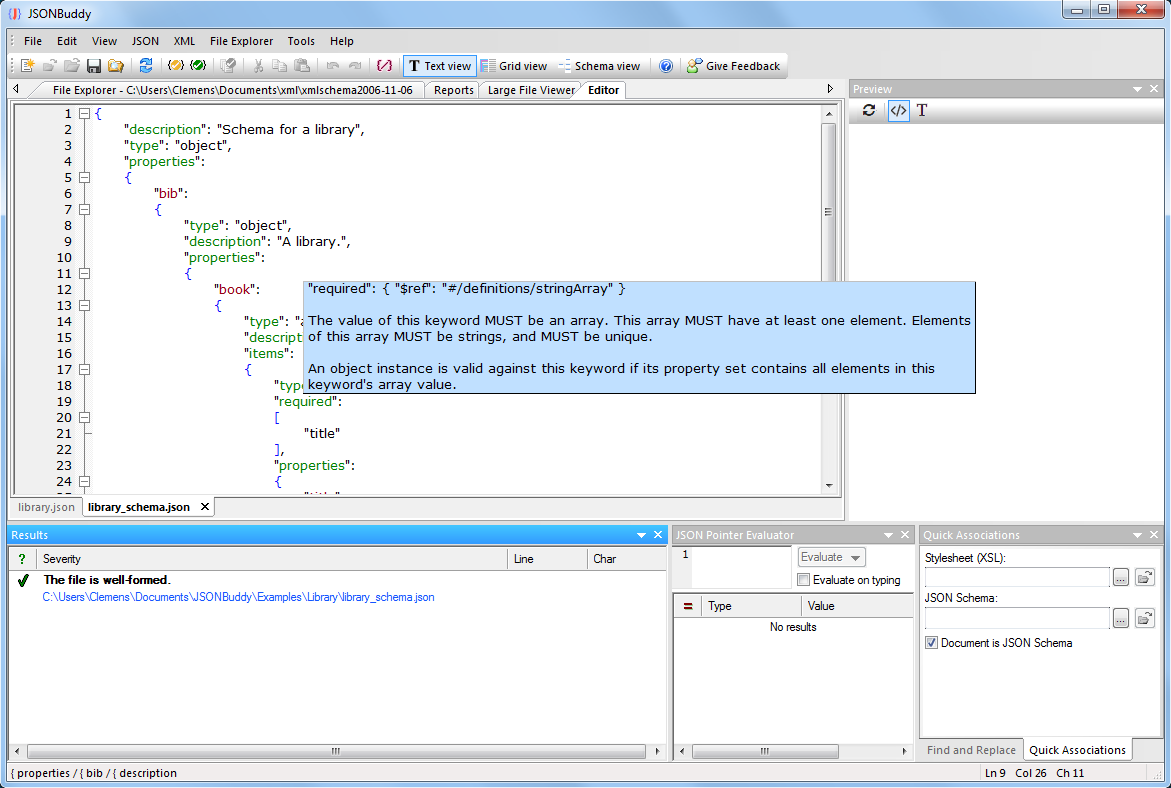This screenshot has height=788, width=1171.
Task: Click the New document toolbar icon
Action: [28, 66]
